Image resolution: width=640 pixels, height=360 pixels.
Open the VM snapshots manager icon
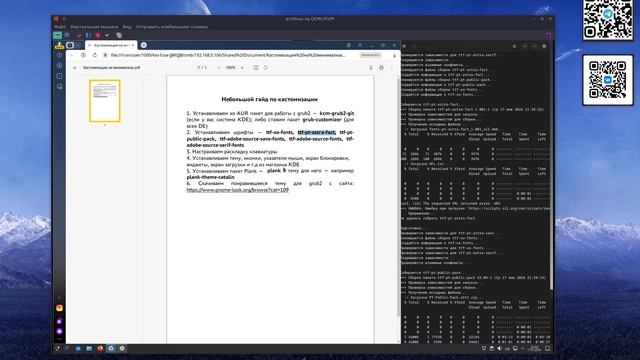[119, 36]
